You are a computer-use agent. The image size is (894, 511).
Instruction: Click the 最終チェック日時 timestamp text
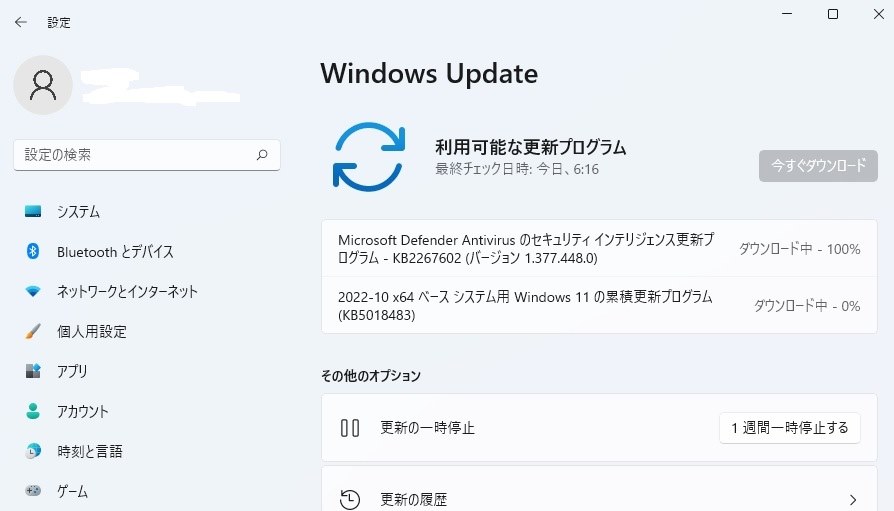point(517,169)
